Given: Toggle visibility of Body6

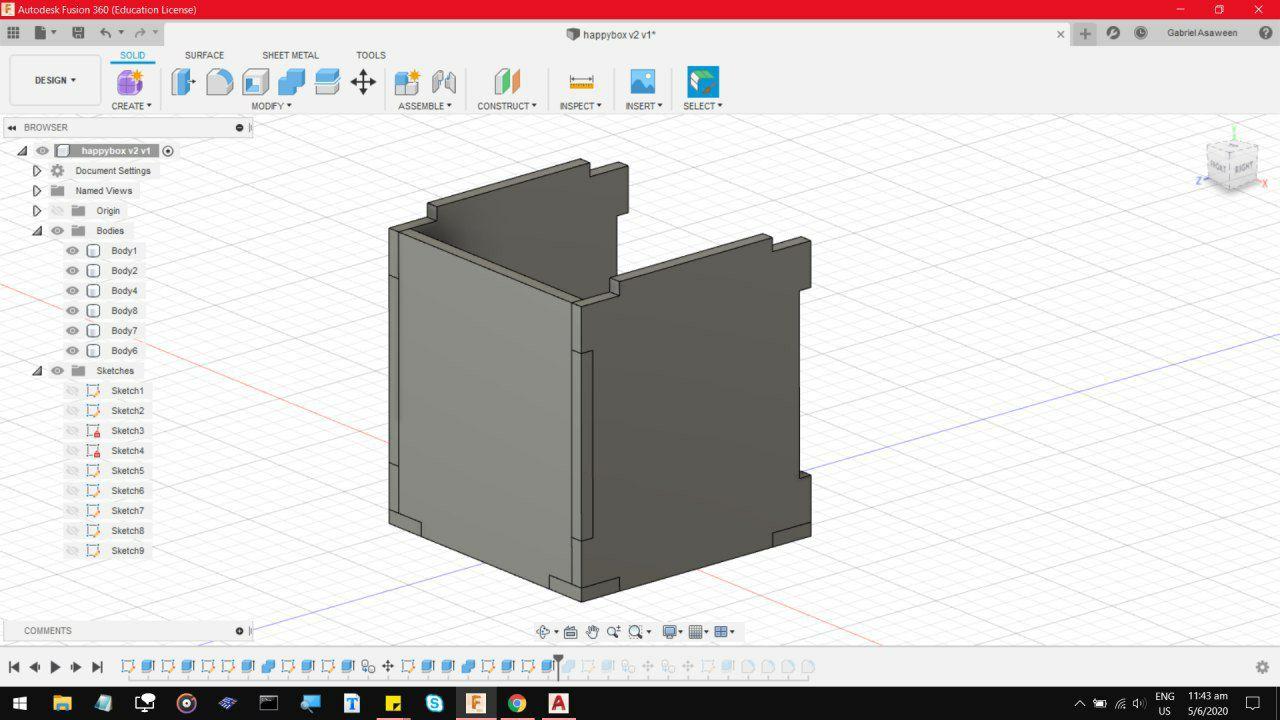Looking at the screenshot, I should point(72,351).
